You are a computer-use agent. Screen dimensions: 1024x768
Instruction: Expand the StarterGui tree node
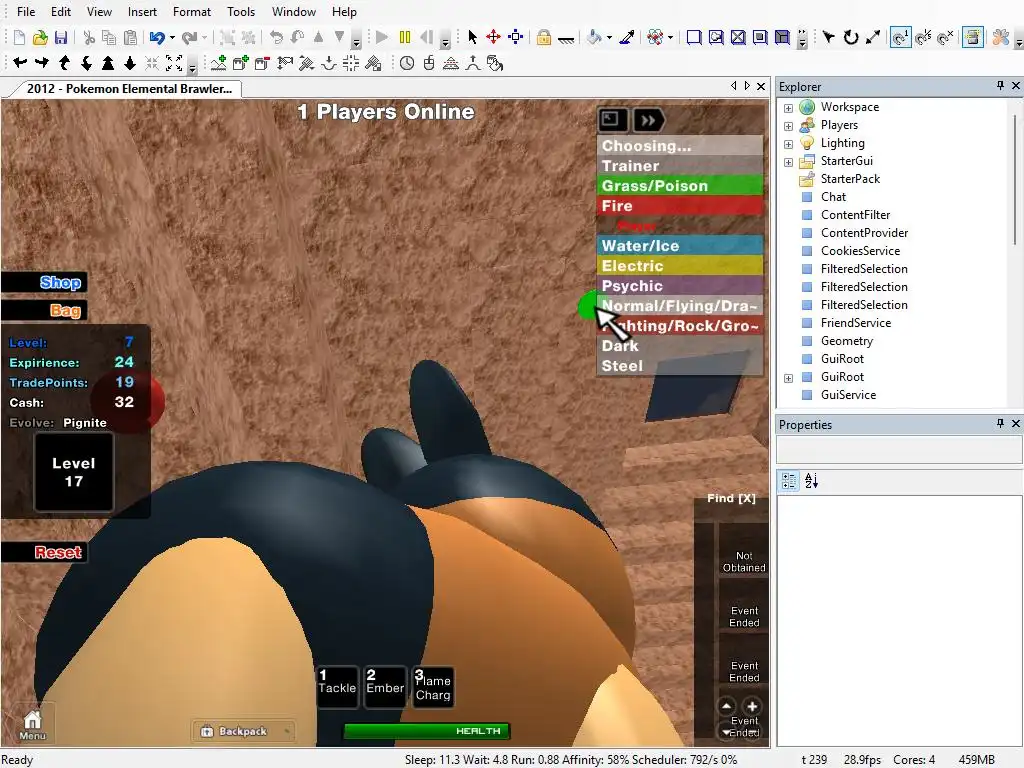(788, 162)
